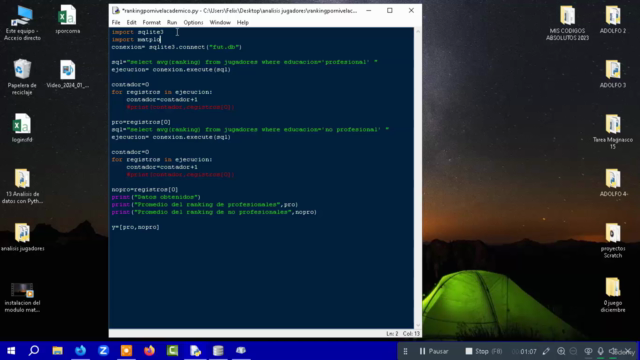Click the sqlite3.connect("fut.db") line

pos(177,47)
